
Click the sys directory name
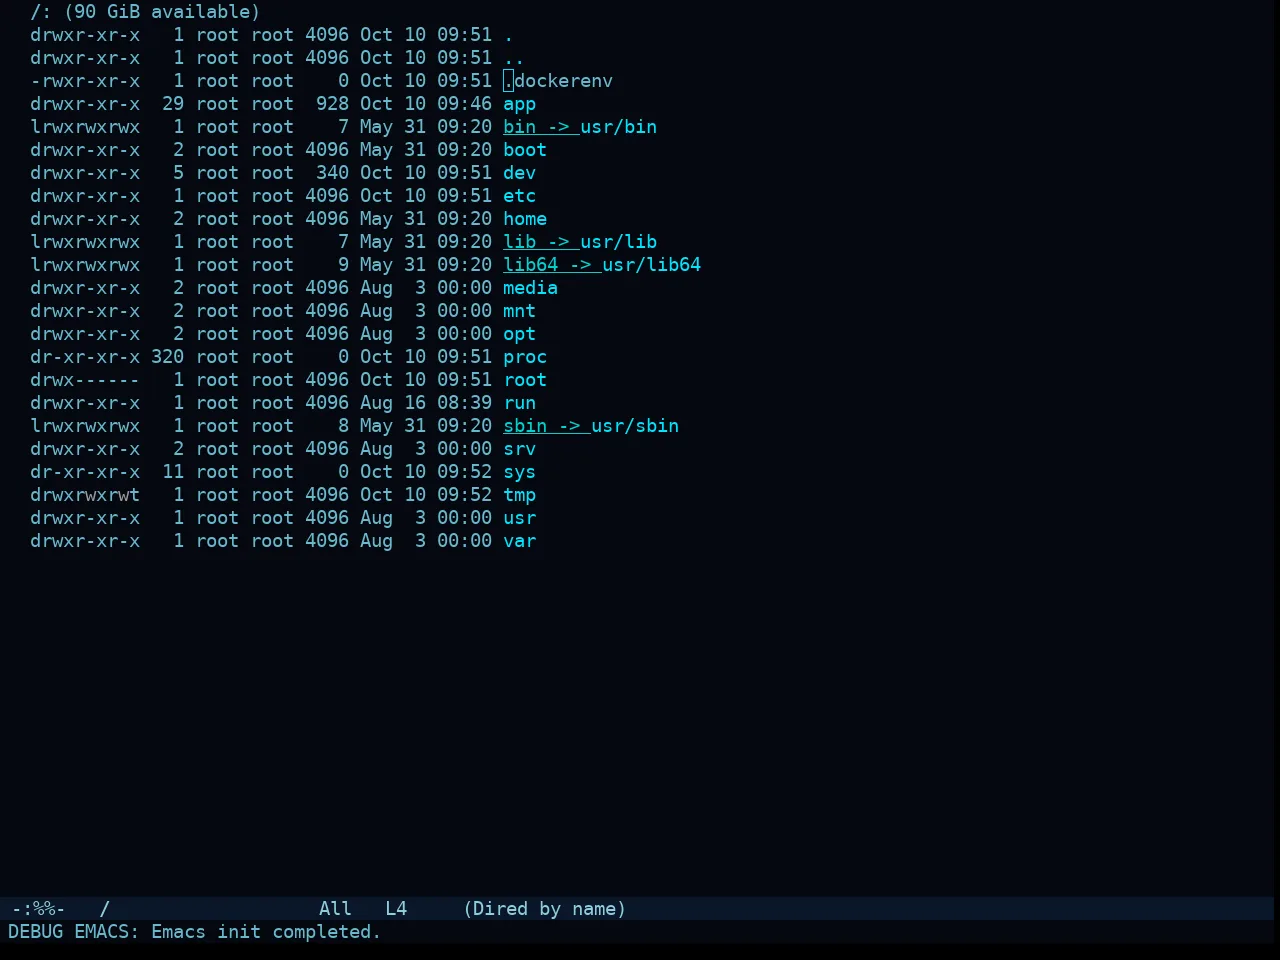coord(519,472)
